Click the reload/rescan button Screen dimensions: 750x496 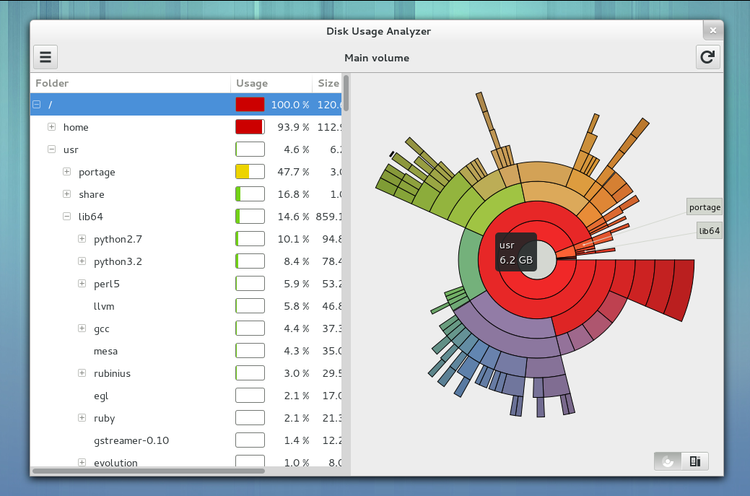(x=708, y=57)
